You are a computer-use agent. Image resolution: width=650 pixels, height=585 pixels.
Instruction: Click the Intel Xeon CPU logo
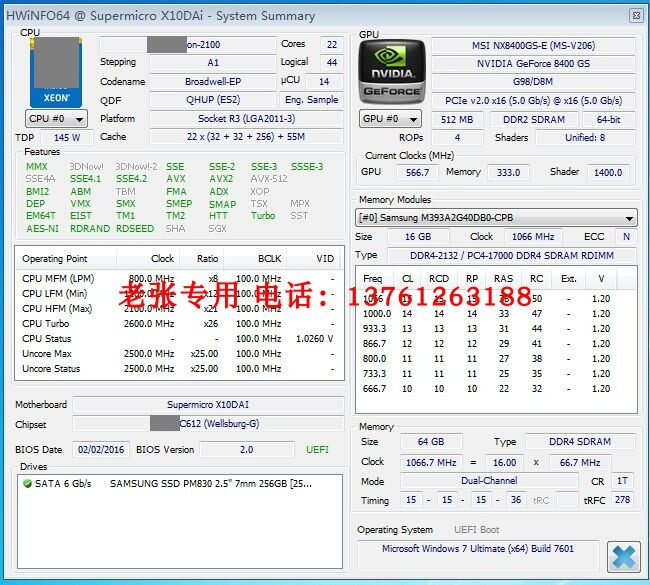[x=56, y=73]
